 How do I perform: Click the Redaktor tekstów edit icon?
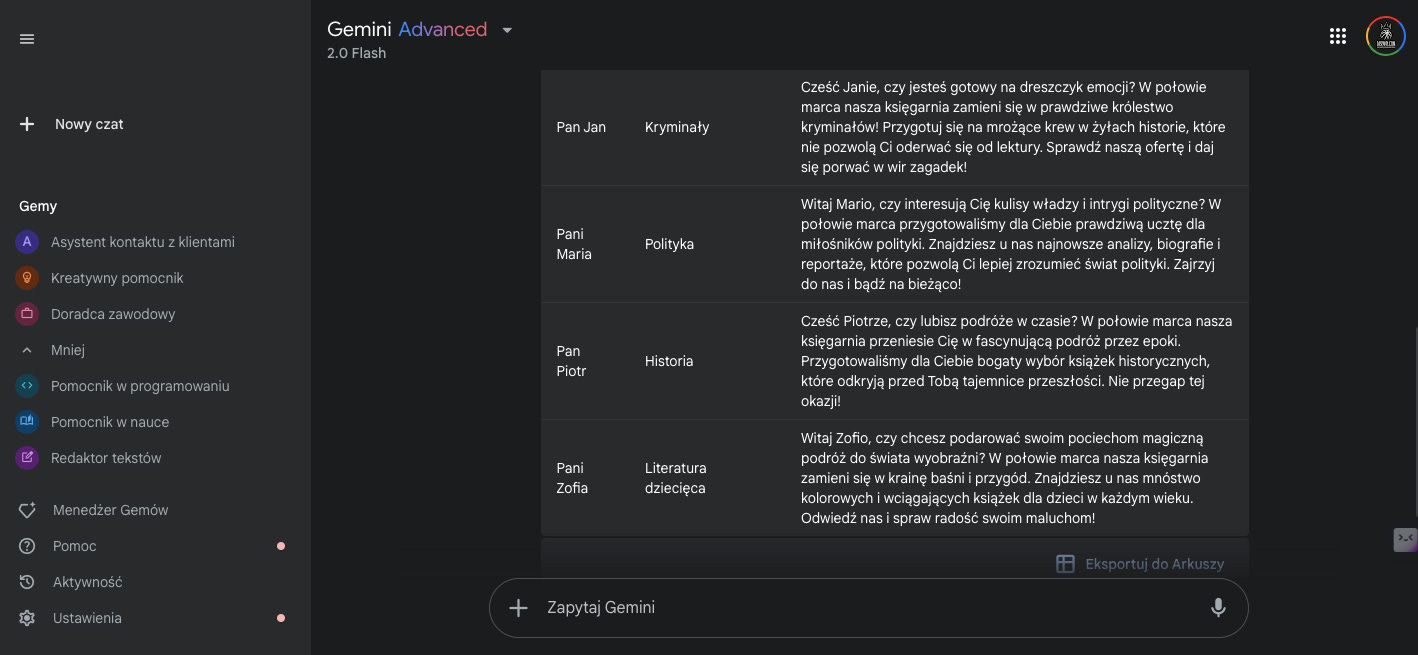coord(27,458)
